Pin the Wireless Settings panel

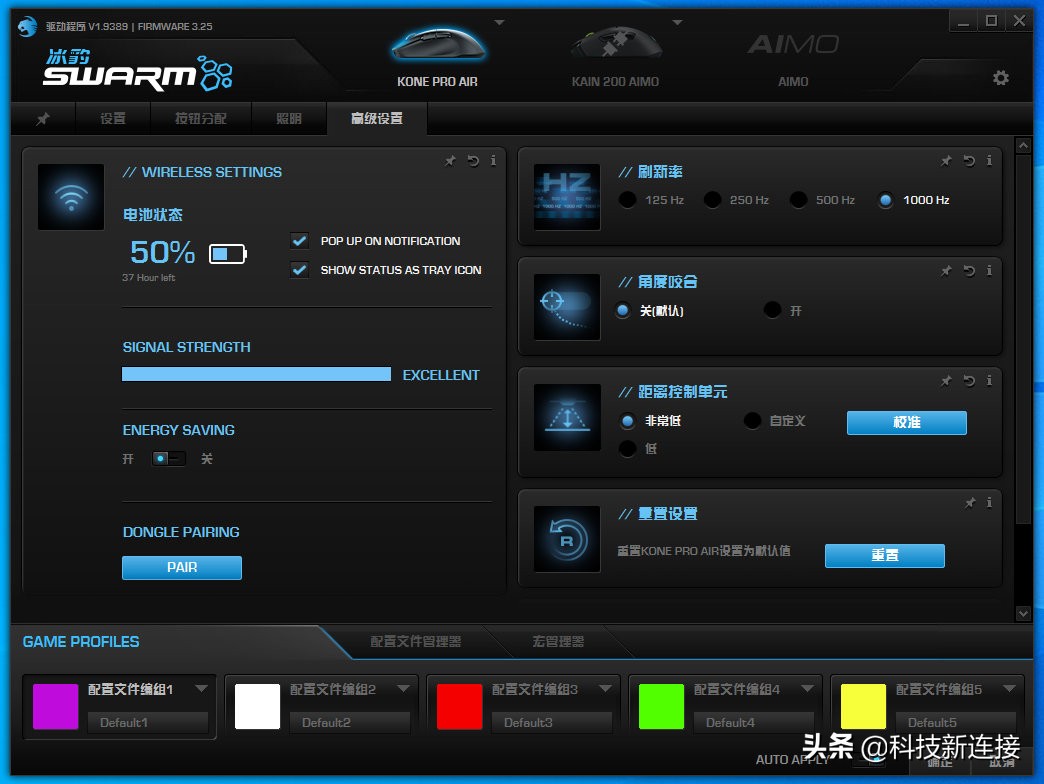(451, 160)
